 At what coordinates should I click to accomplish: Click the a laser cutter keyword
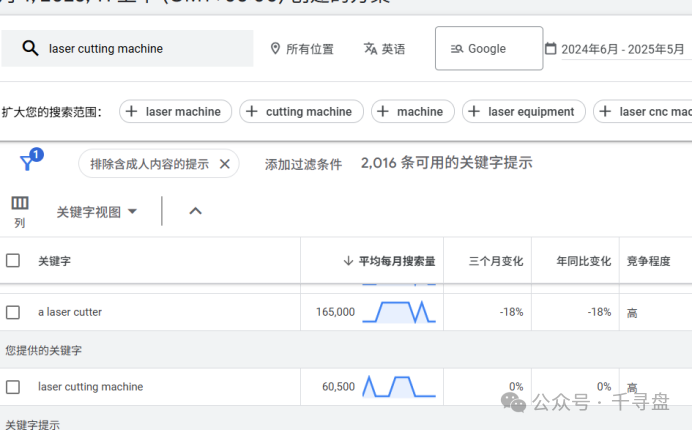pos(70,312)
